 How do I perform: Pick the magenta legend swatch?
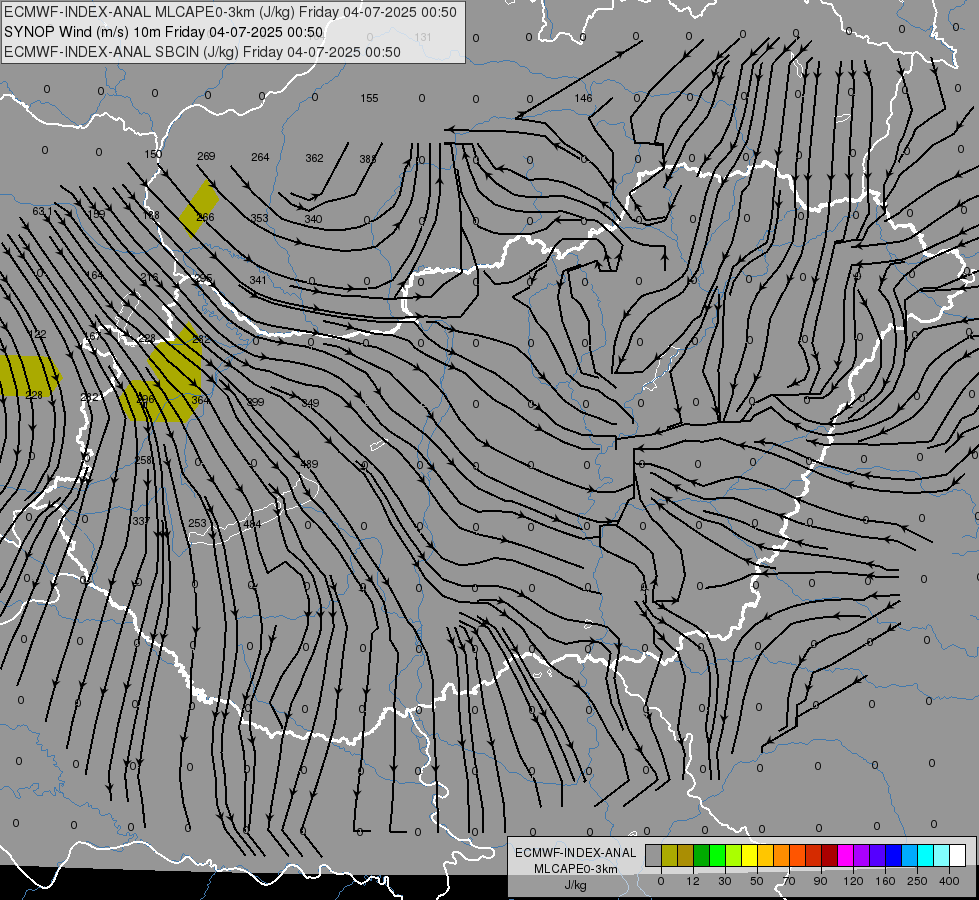tap(846, 855)
